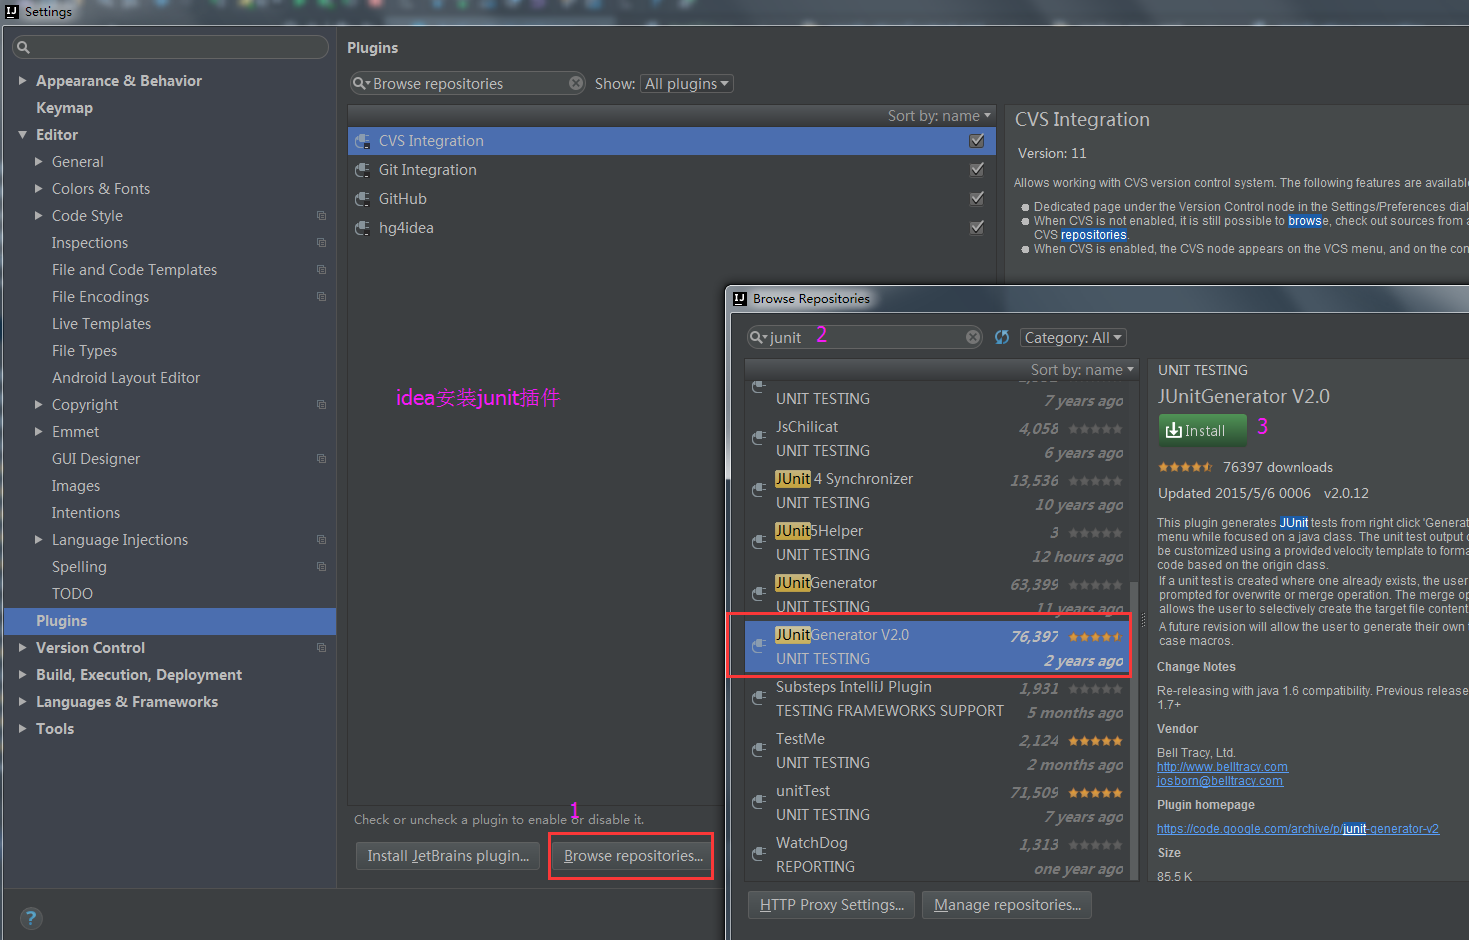
Task: Select the TestMe plugin row
Action: tap(938, 751)
